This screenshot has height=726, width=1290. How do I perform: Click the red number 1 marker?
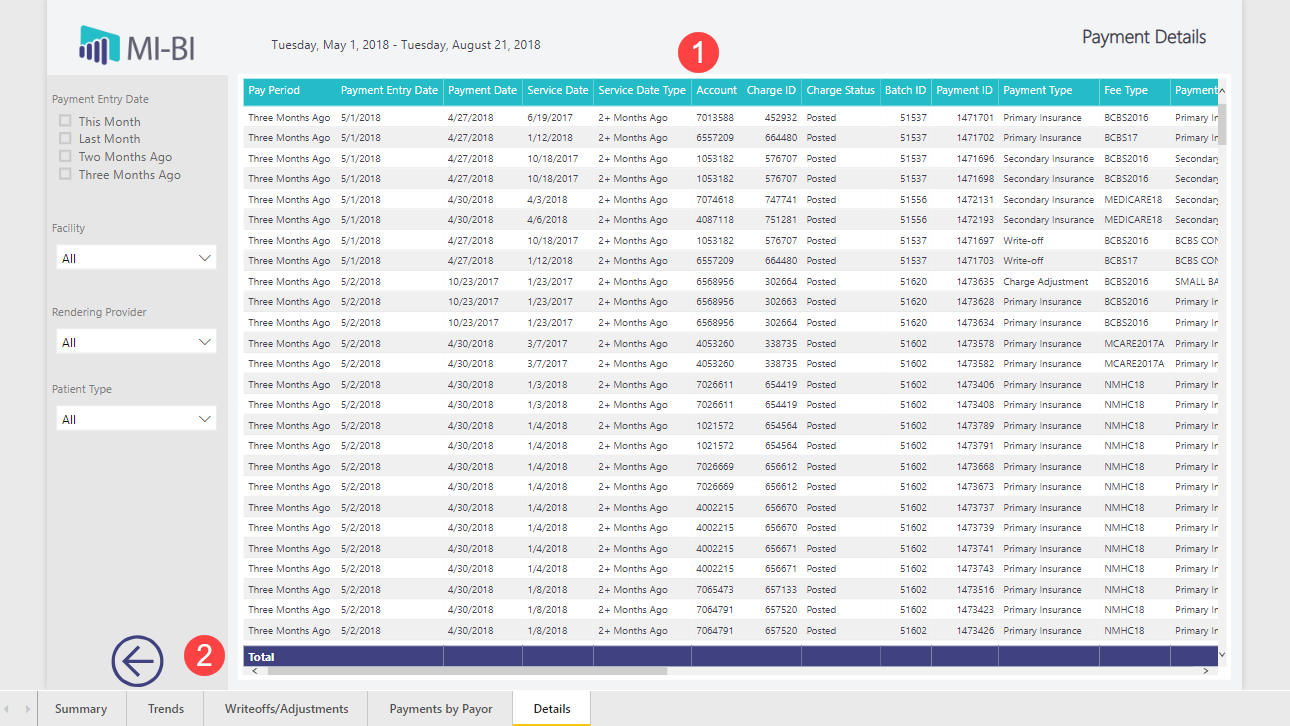point(698,52)
